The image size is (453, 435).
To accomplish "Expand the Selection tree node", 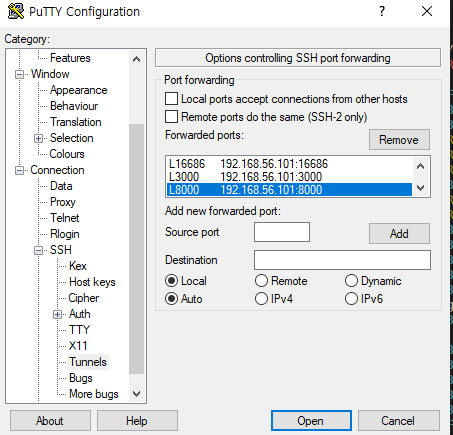I will pos(39,138).
